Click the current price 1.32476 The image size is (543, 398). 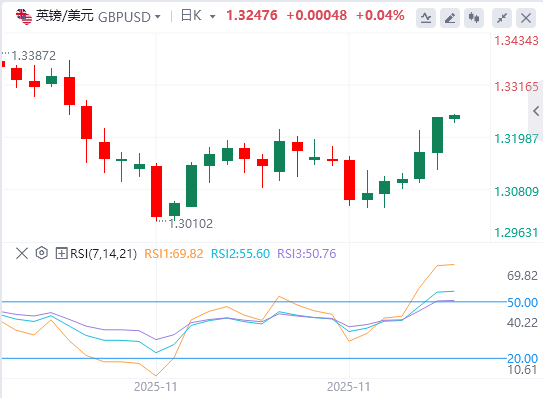click(252, 16)
